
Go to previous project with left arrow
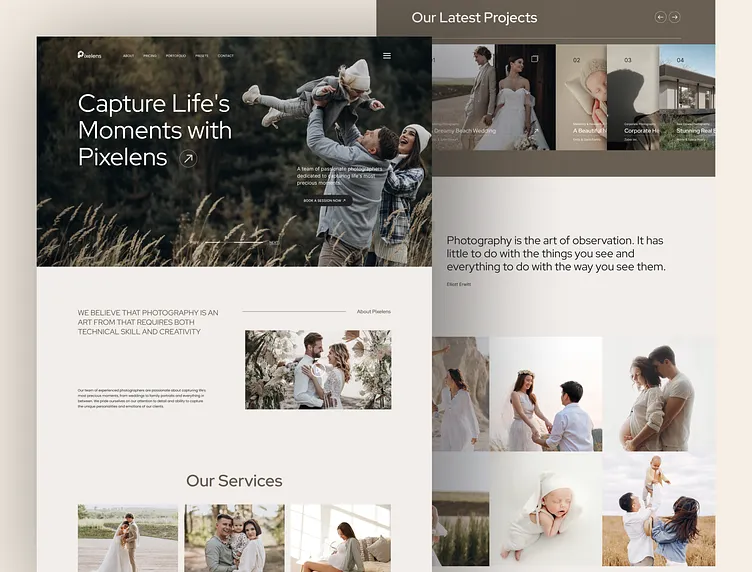(660, 17)
